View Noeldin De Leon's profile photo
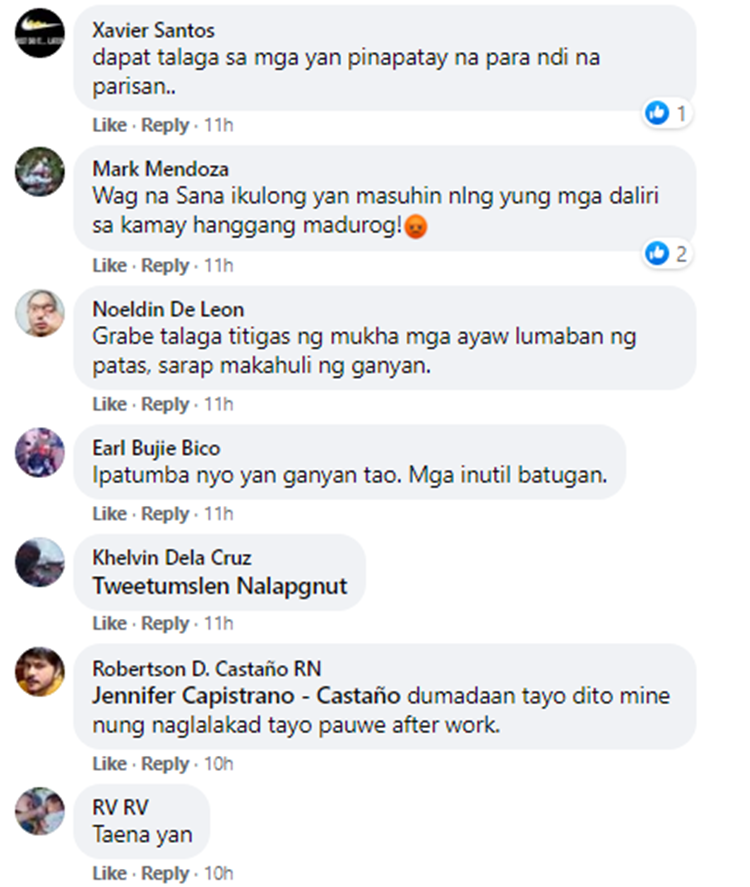Viewport: 750px width, 887px height. click(x=40, y=313)
